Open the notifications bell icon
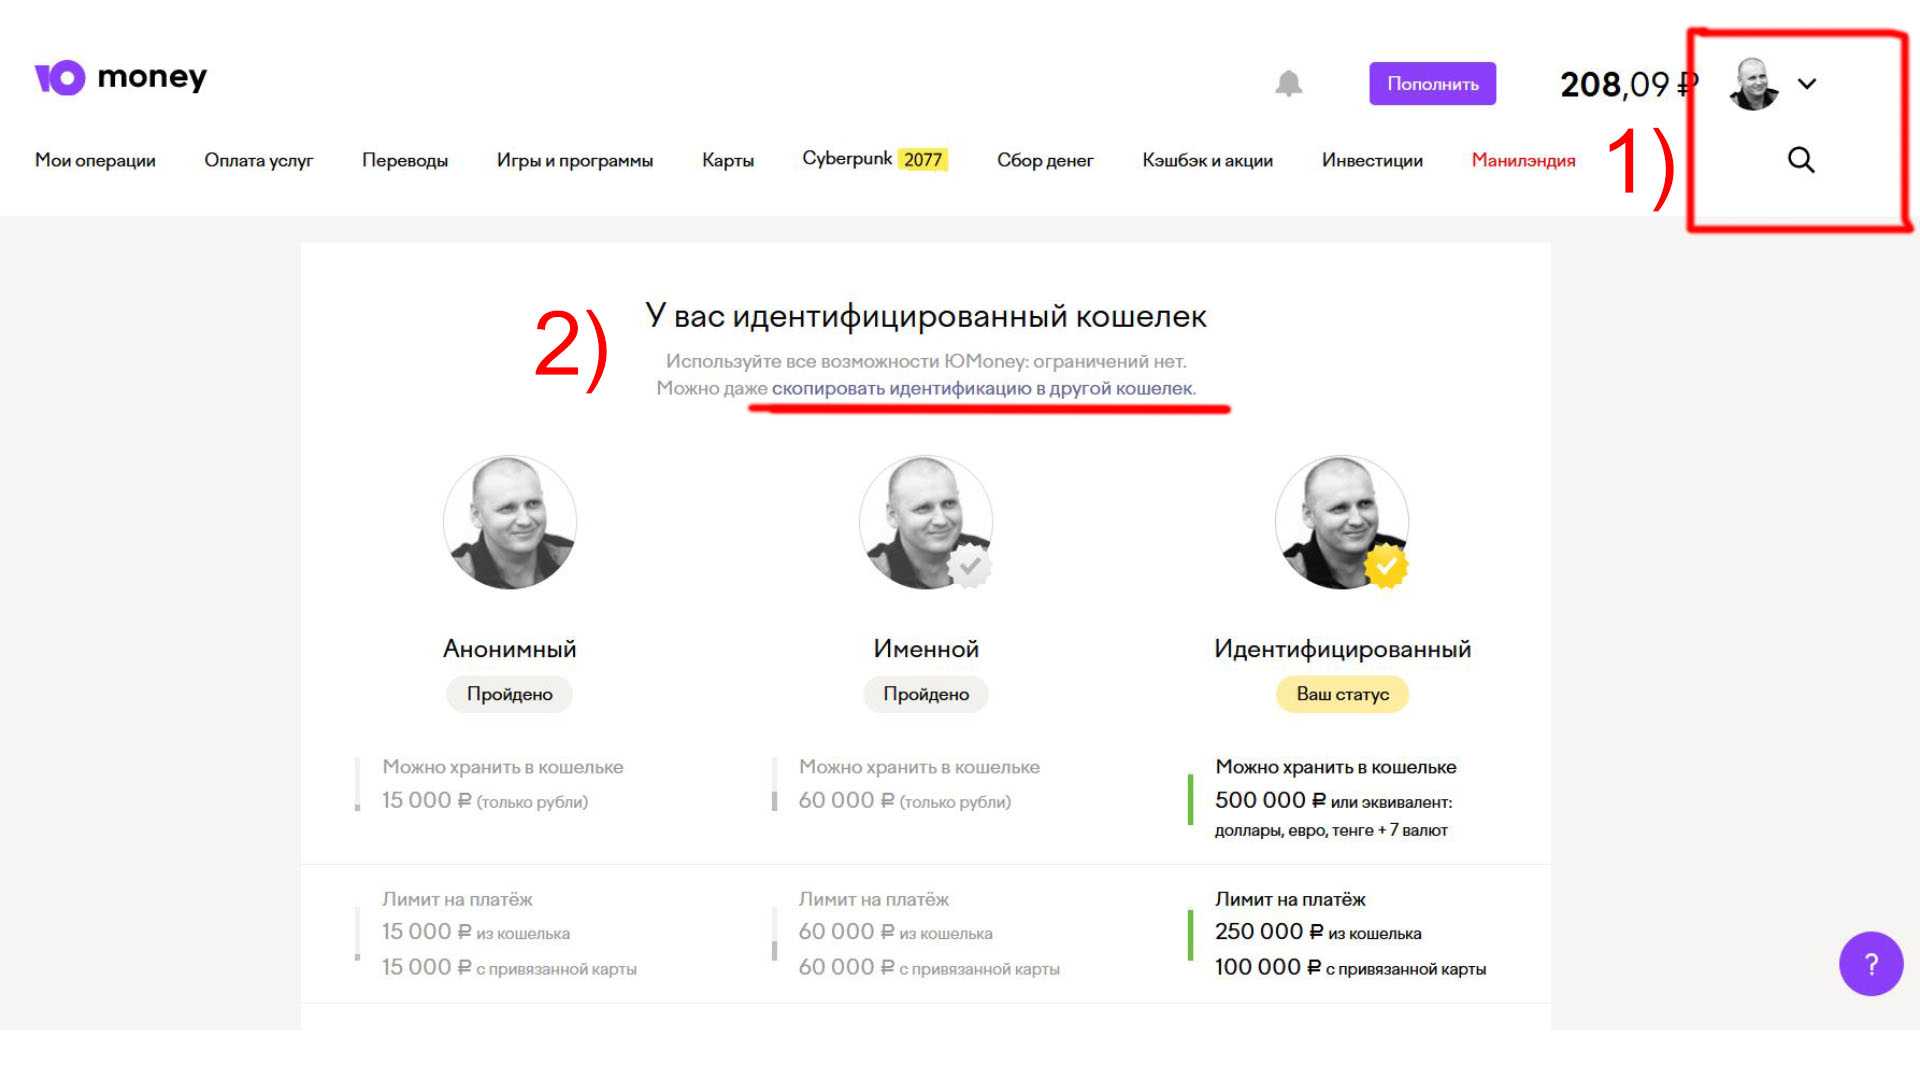1920x1080 pixels. click(x=1288, y=83)
